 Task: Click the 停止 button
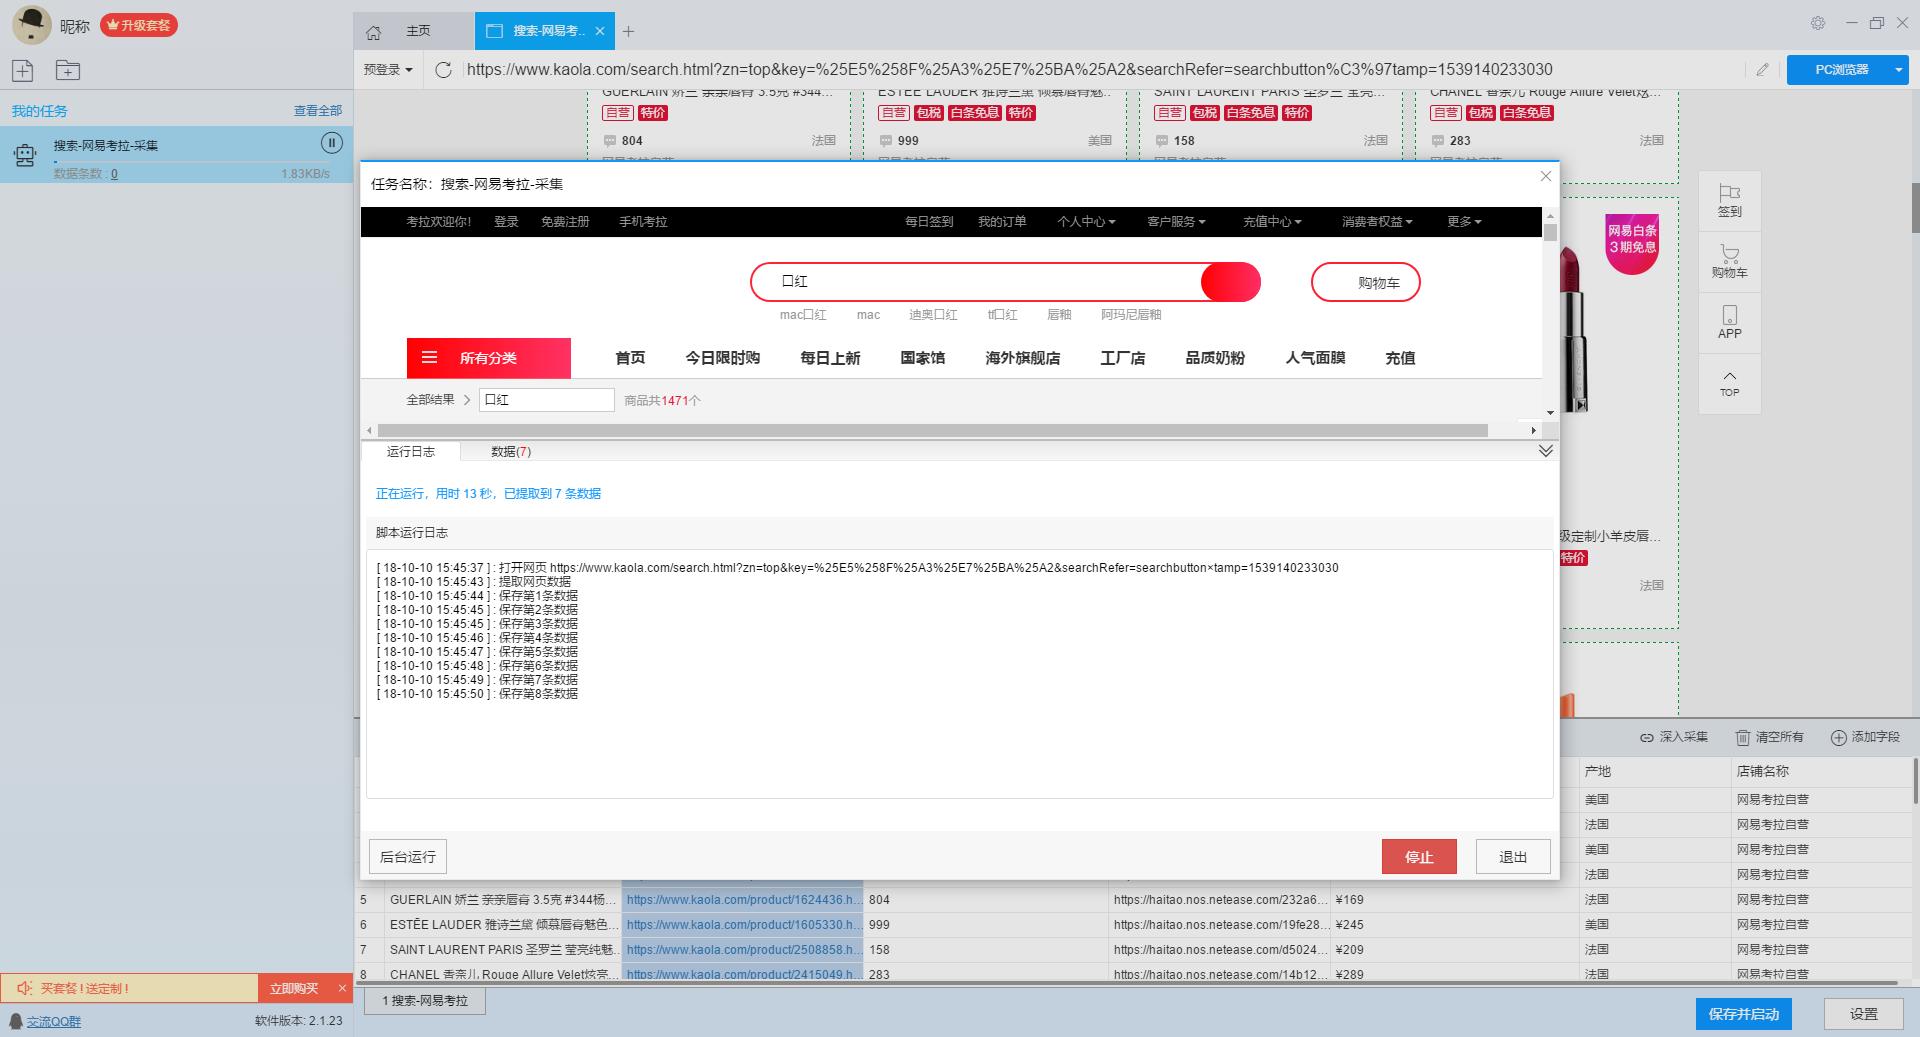[x=1419, y=857]
